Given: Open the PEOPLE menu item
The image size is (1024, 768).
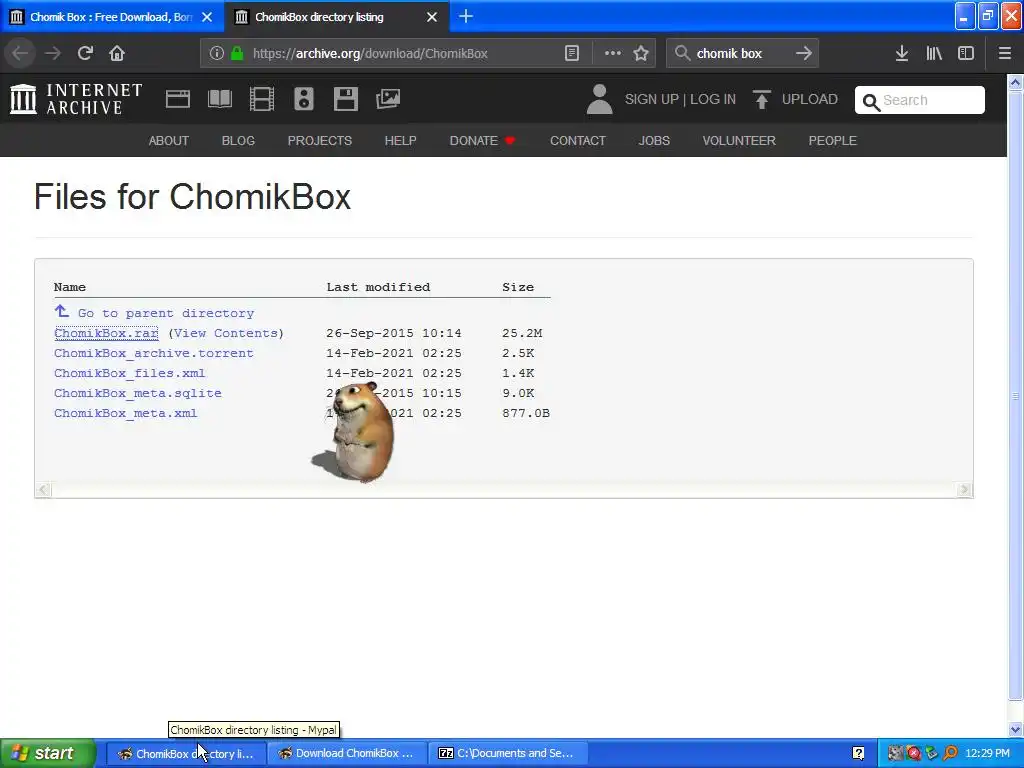Looking at the screenshot, I should [832, 140].
